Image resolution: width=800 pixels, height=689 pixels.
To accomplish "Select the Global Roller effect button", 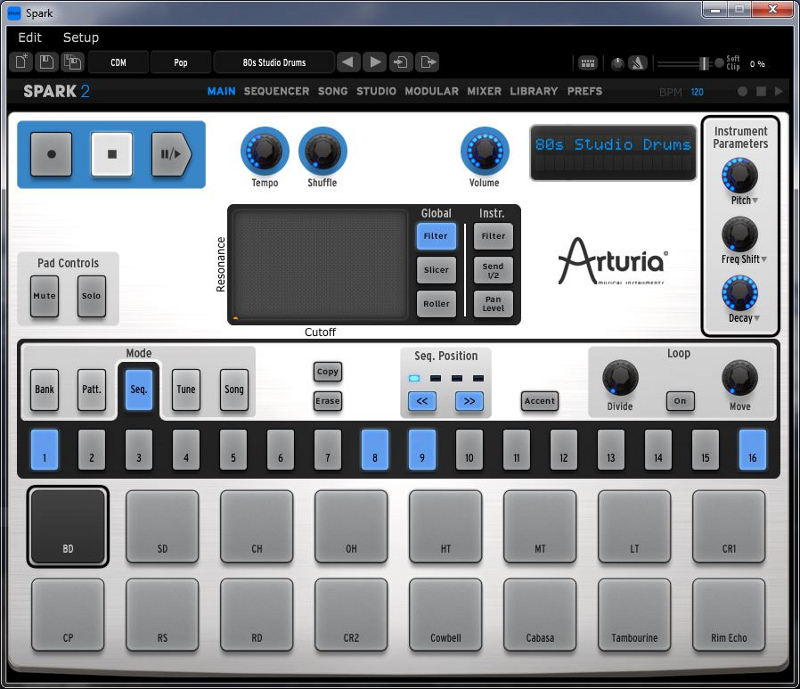I will pos(436,304).
